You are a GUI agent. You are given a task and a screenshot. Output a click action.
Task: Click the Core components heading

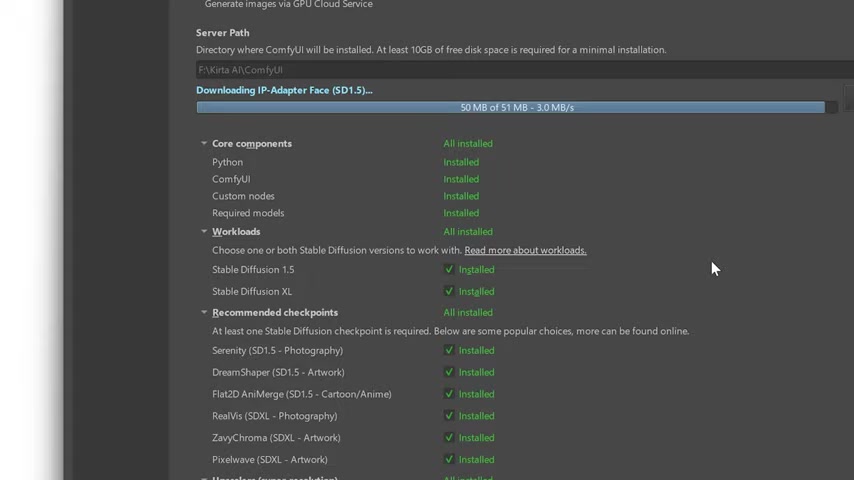[252, 143]
